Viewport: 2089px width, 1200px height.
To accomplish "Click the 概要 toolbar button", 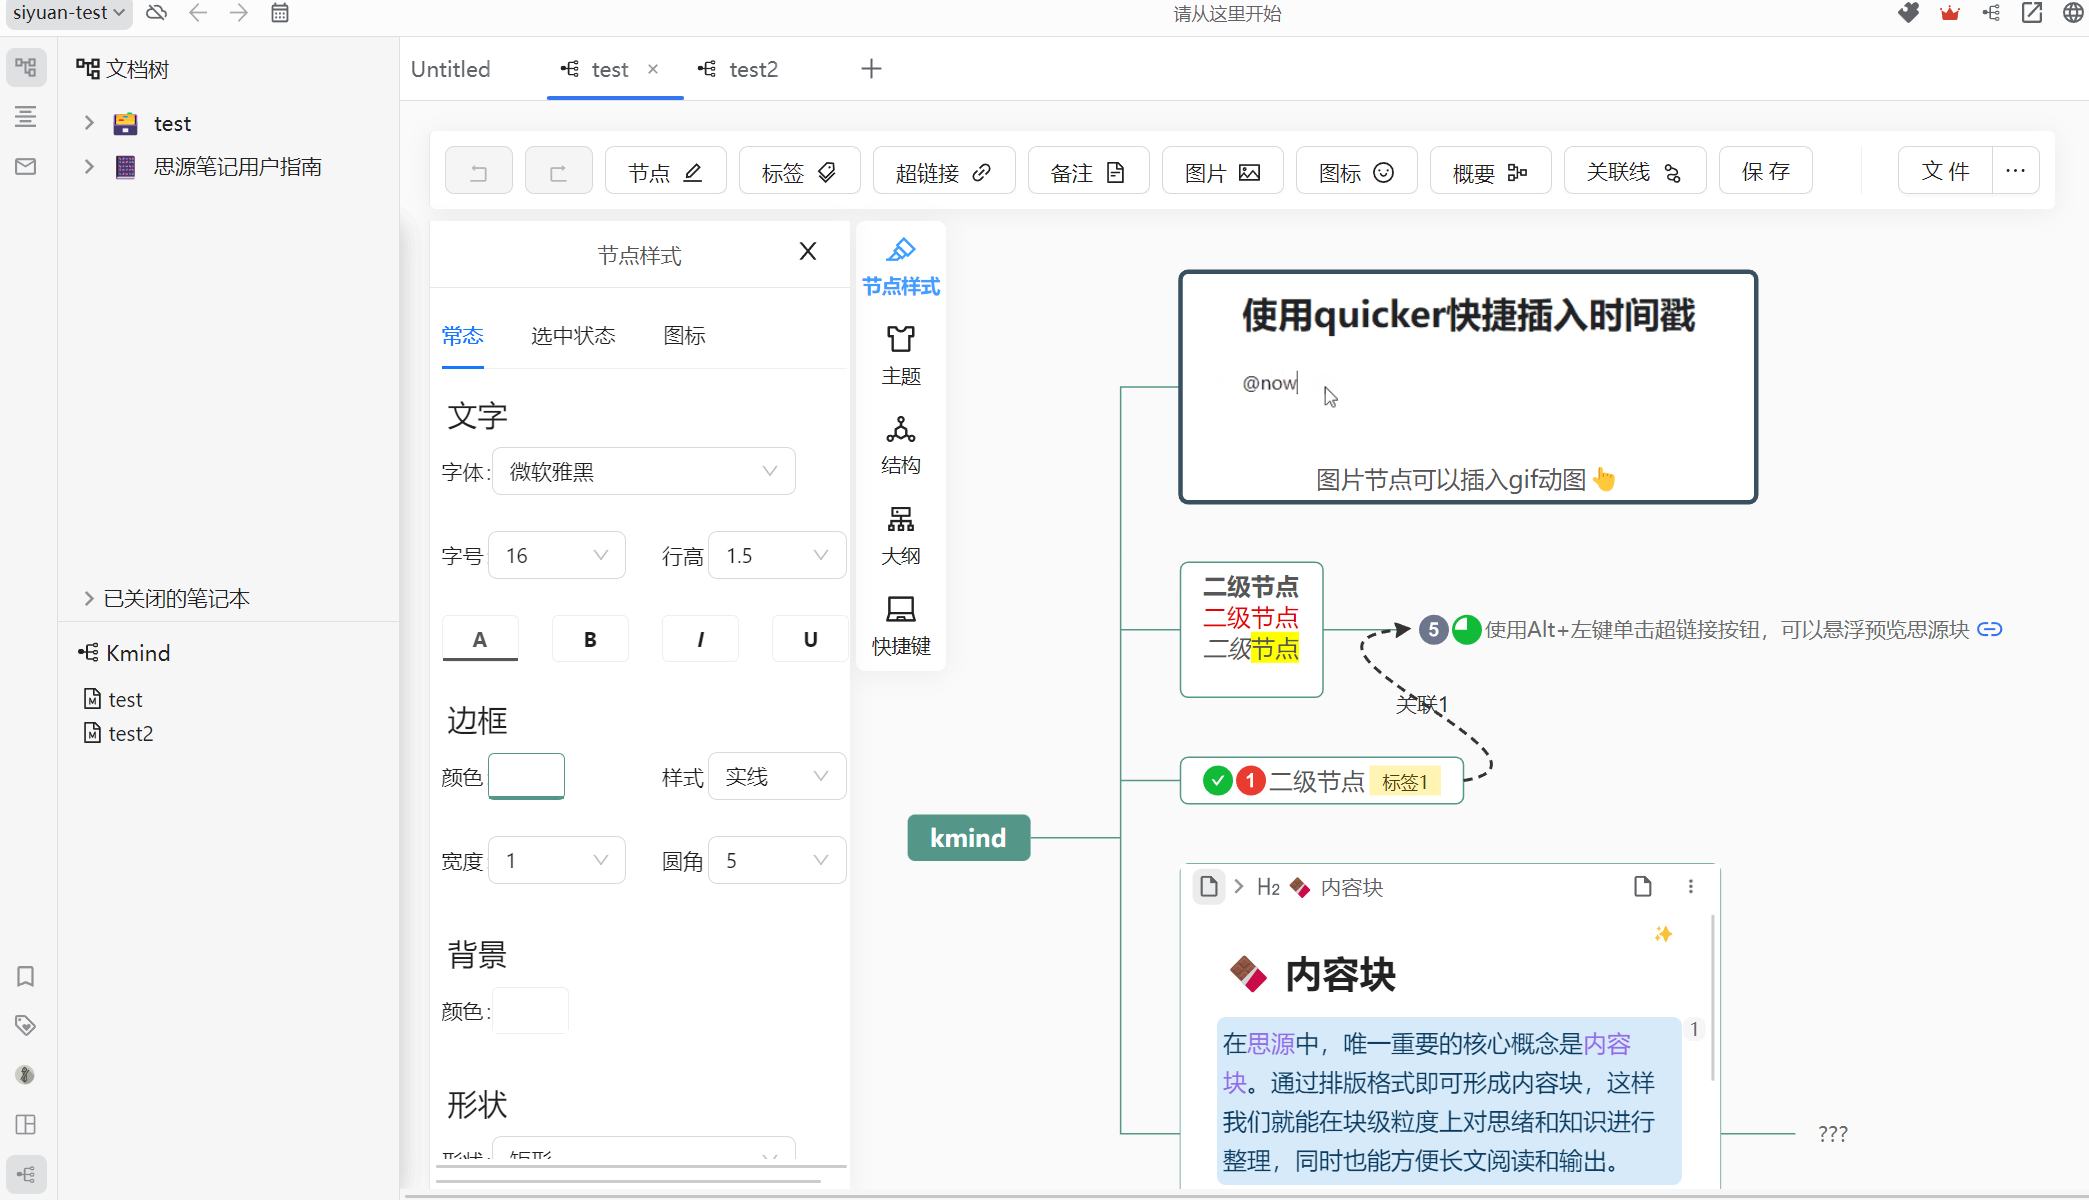I will tap(1490, 172).
